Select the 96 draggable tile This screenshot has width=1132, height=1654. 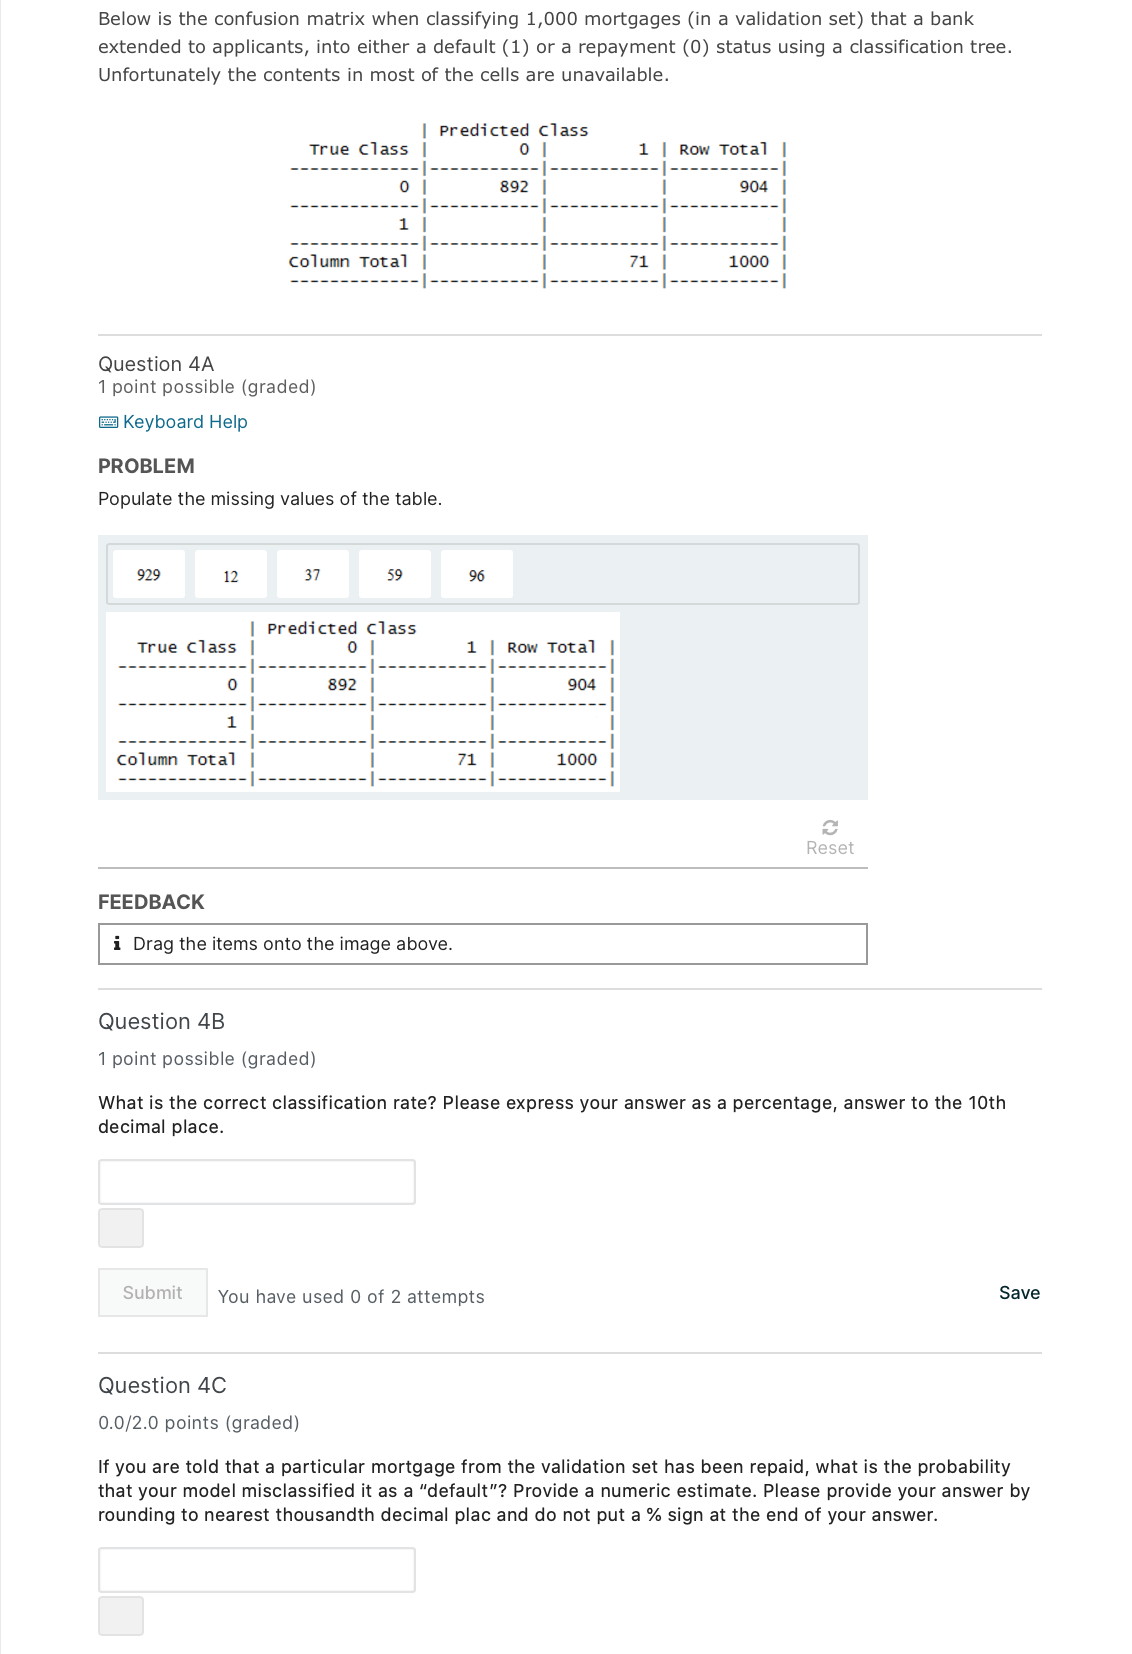[477, 573]
